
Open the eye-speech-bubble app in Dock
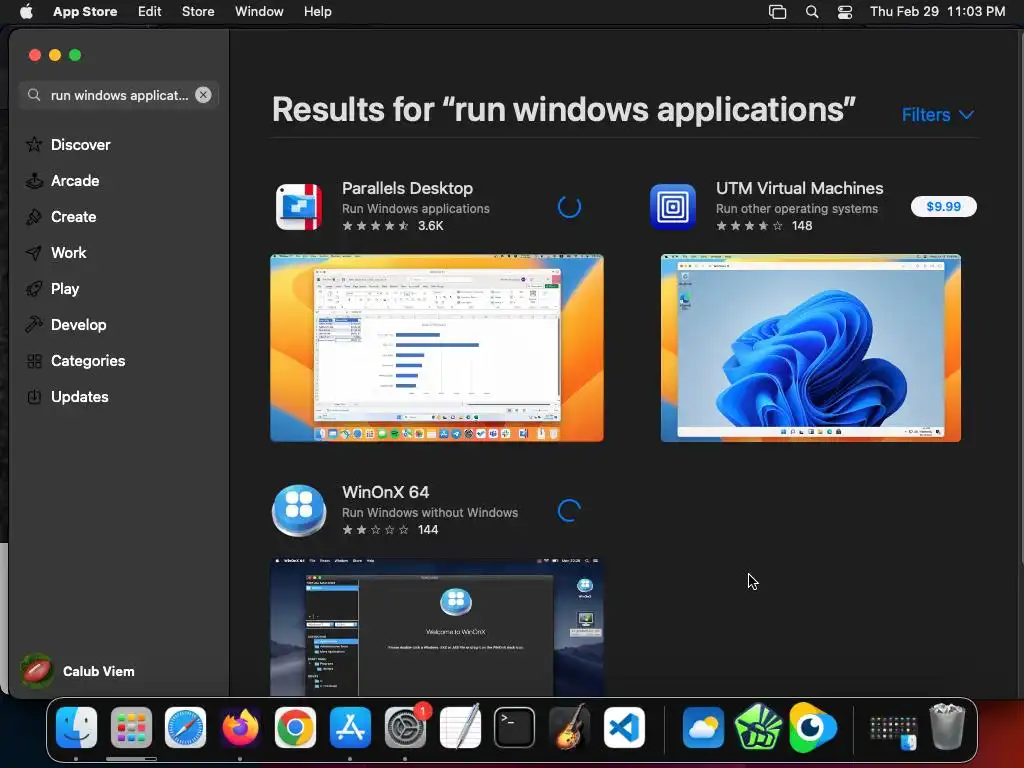[x=812, y=728]
